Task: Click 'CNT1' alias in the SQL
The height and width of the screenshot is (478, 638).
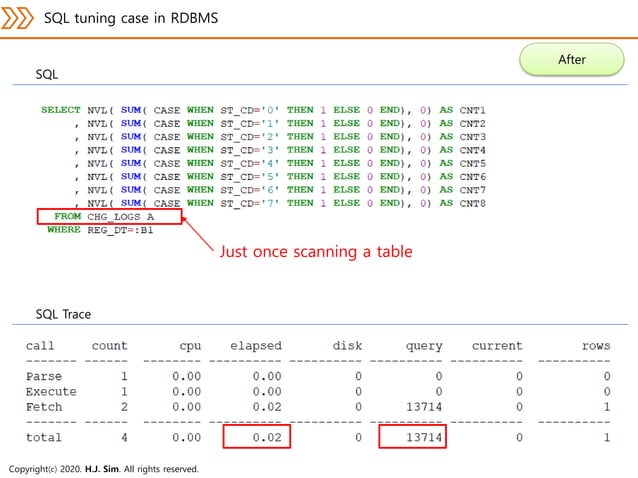Action: pyautogui.click(x=472, y=110)
